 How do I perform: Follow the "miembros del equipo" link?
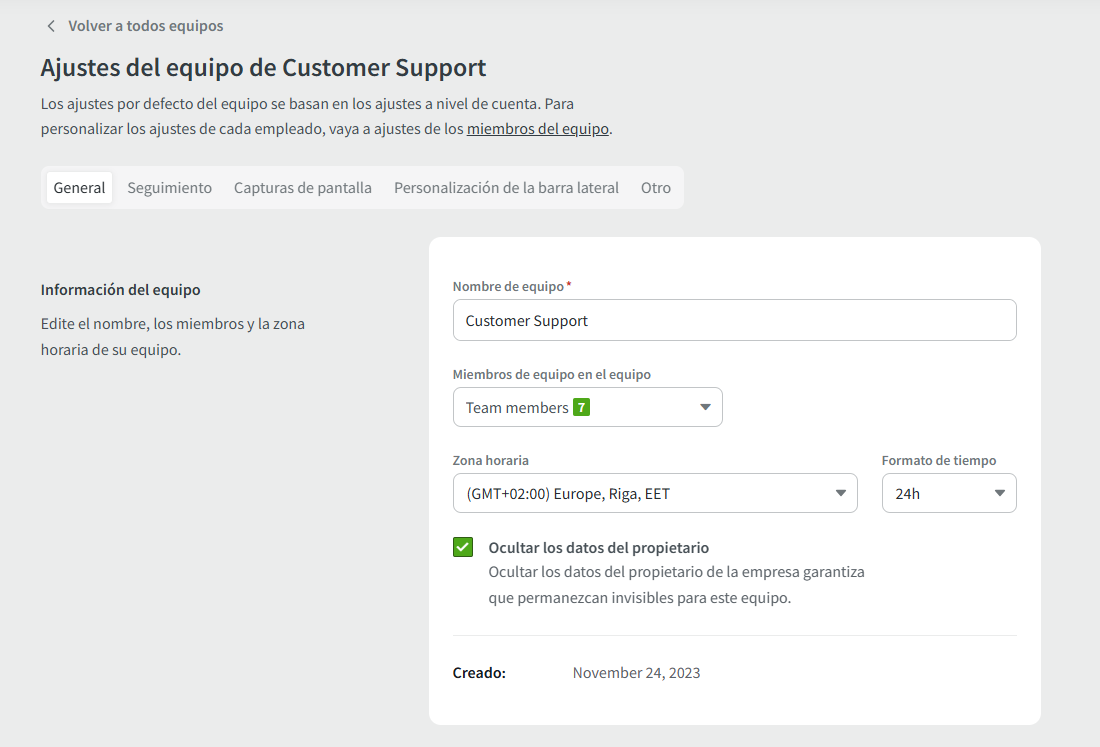click(x=537, y=129)
